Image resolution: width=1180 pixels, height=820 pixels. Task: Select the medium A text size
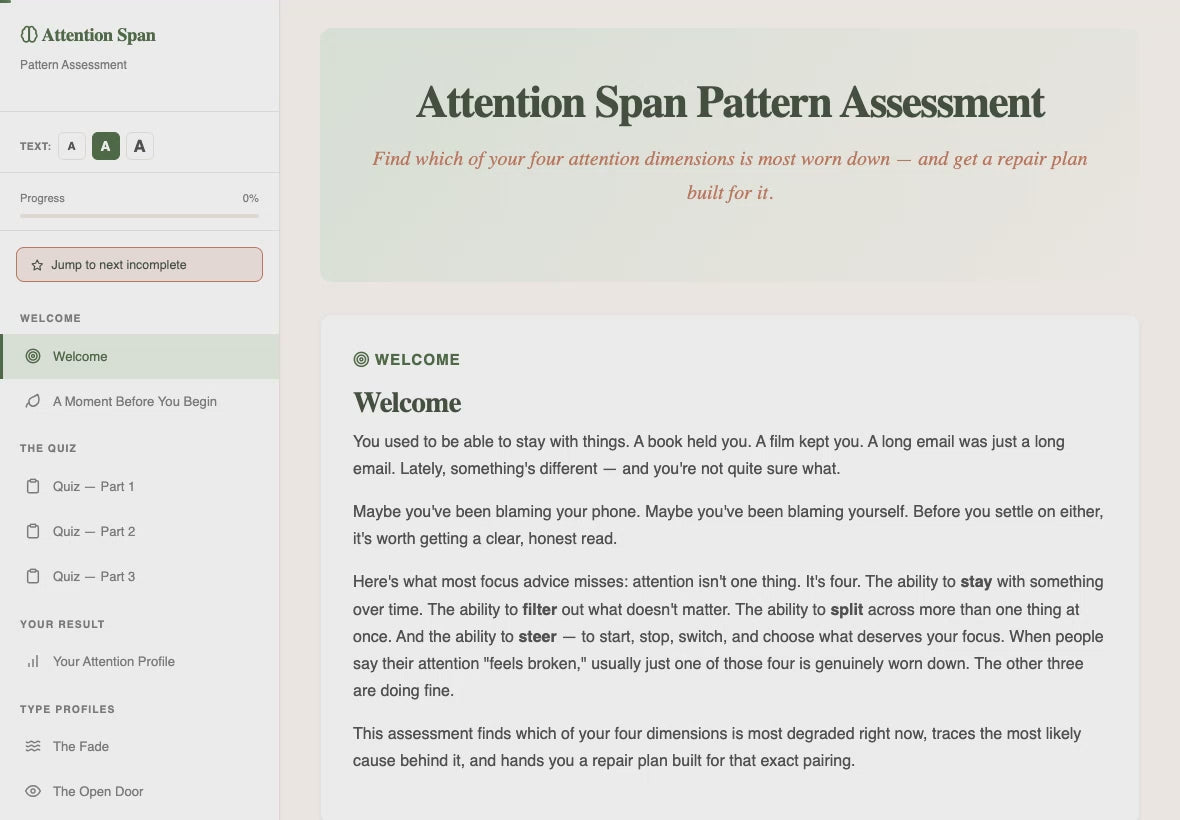click(105, 146)
